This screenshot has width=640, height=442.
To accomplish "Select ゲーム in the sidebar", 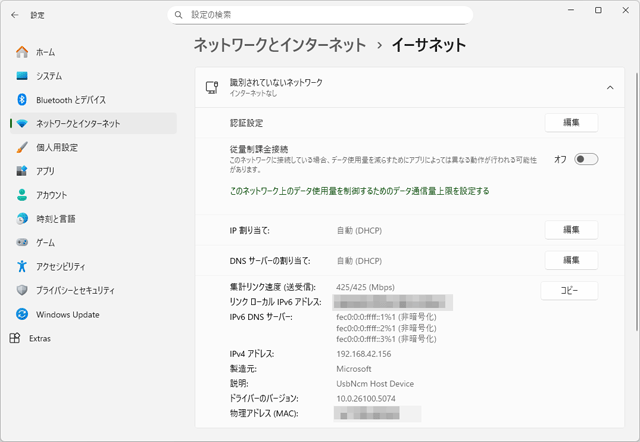I will pos(45,243).
